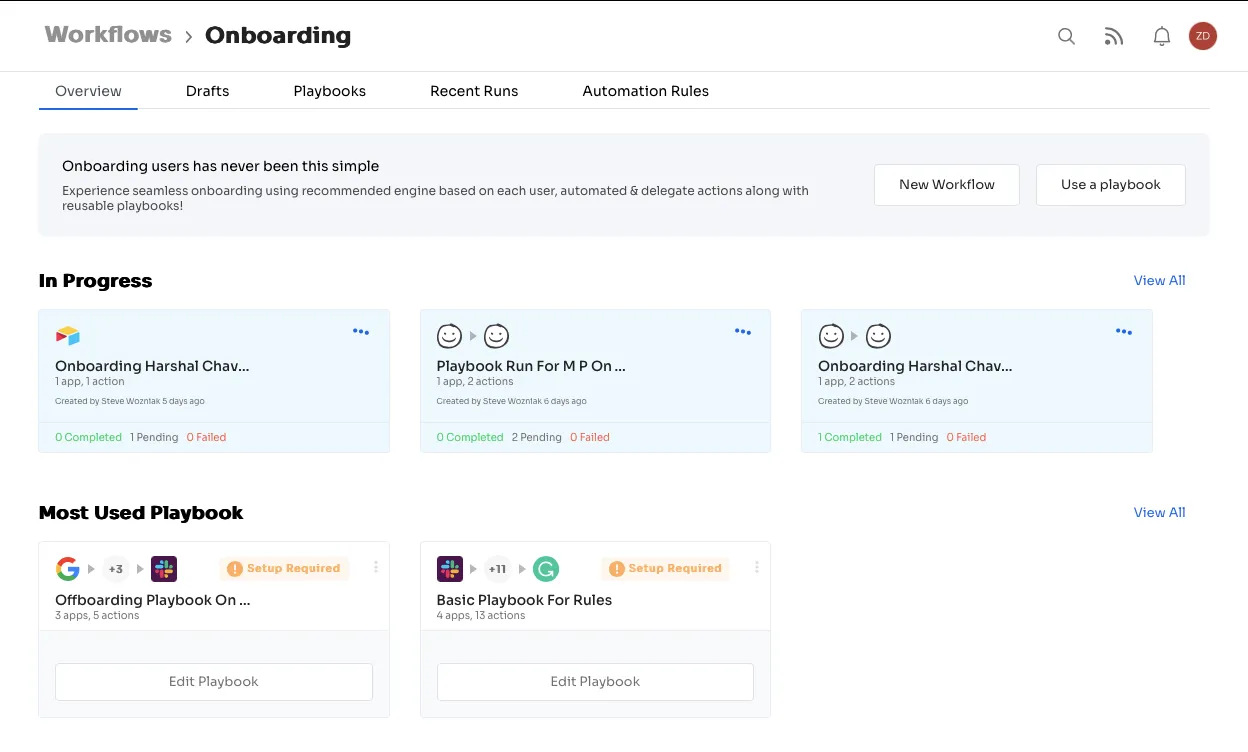Click the Slack icon on Offboarding Playbook

[164, 569]
